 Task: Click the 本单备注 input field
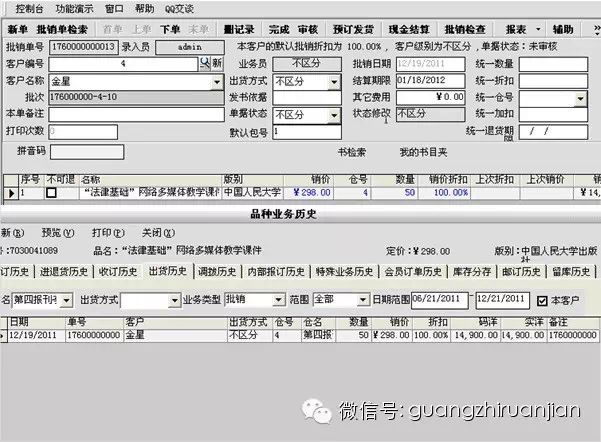click(x=136, y=114)
